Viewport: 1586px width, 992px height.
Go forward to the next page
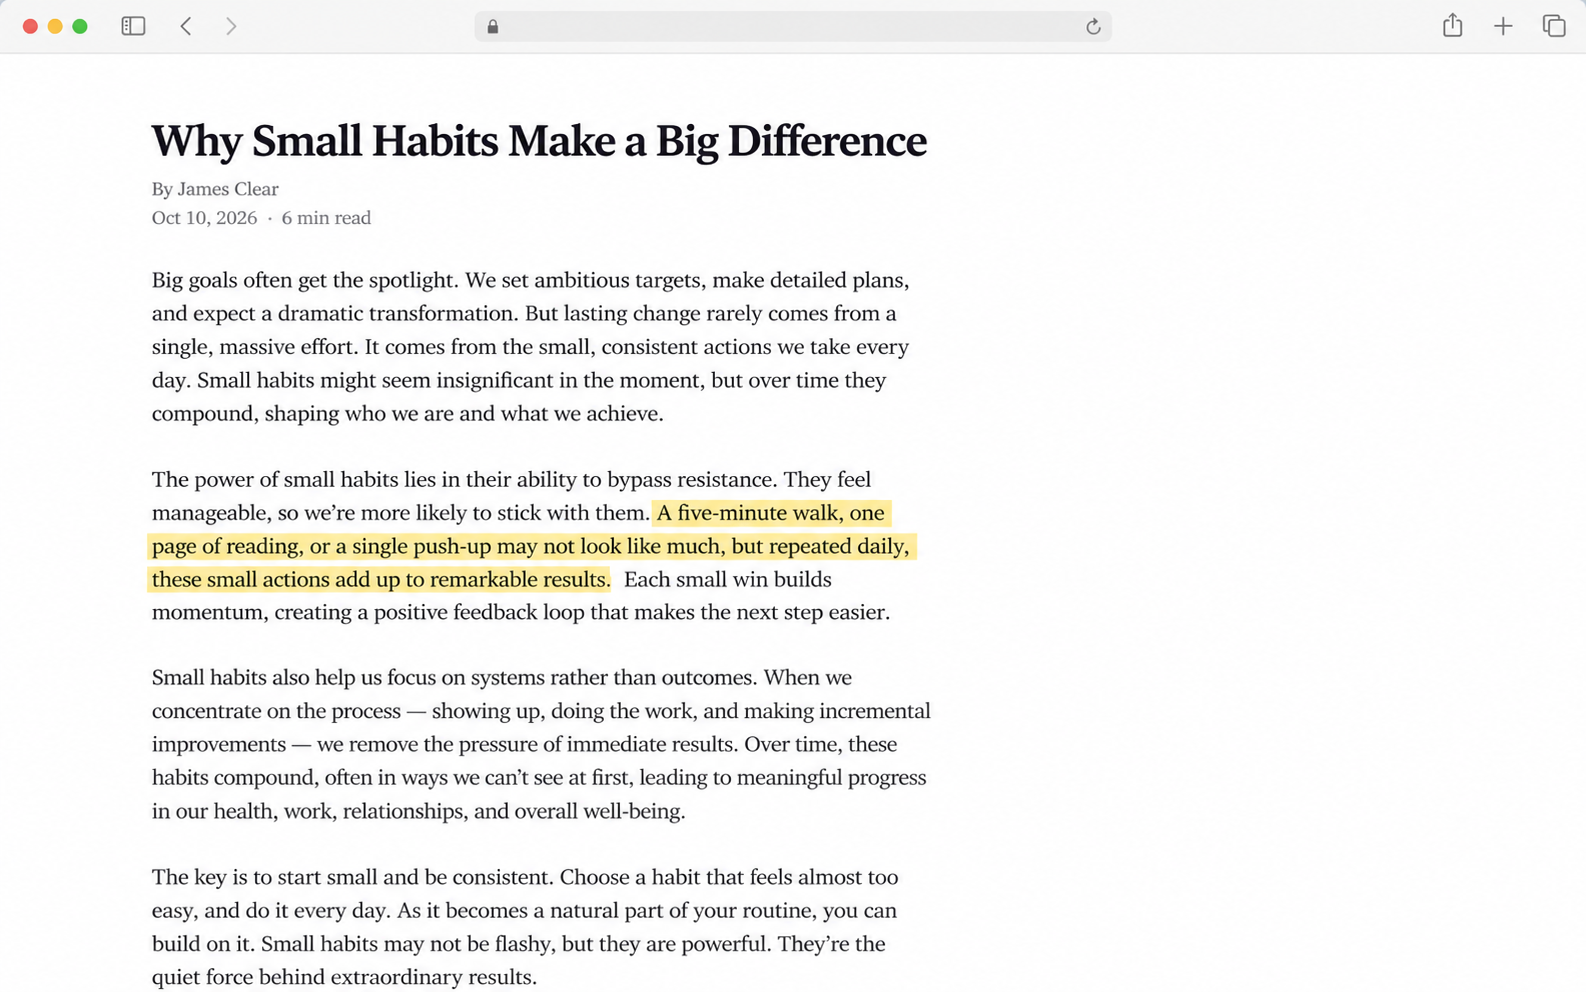(231, 26)
